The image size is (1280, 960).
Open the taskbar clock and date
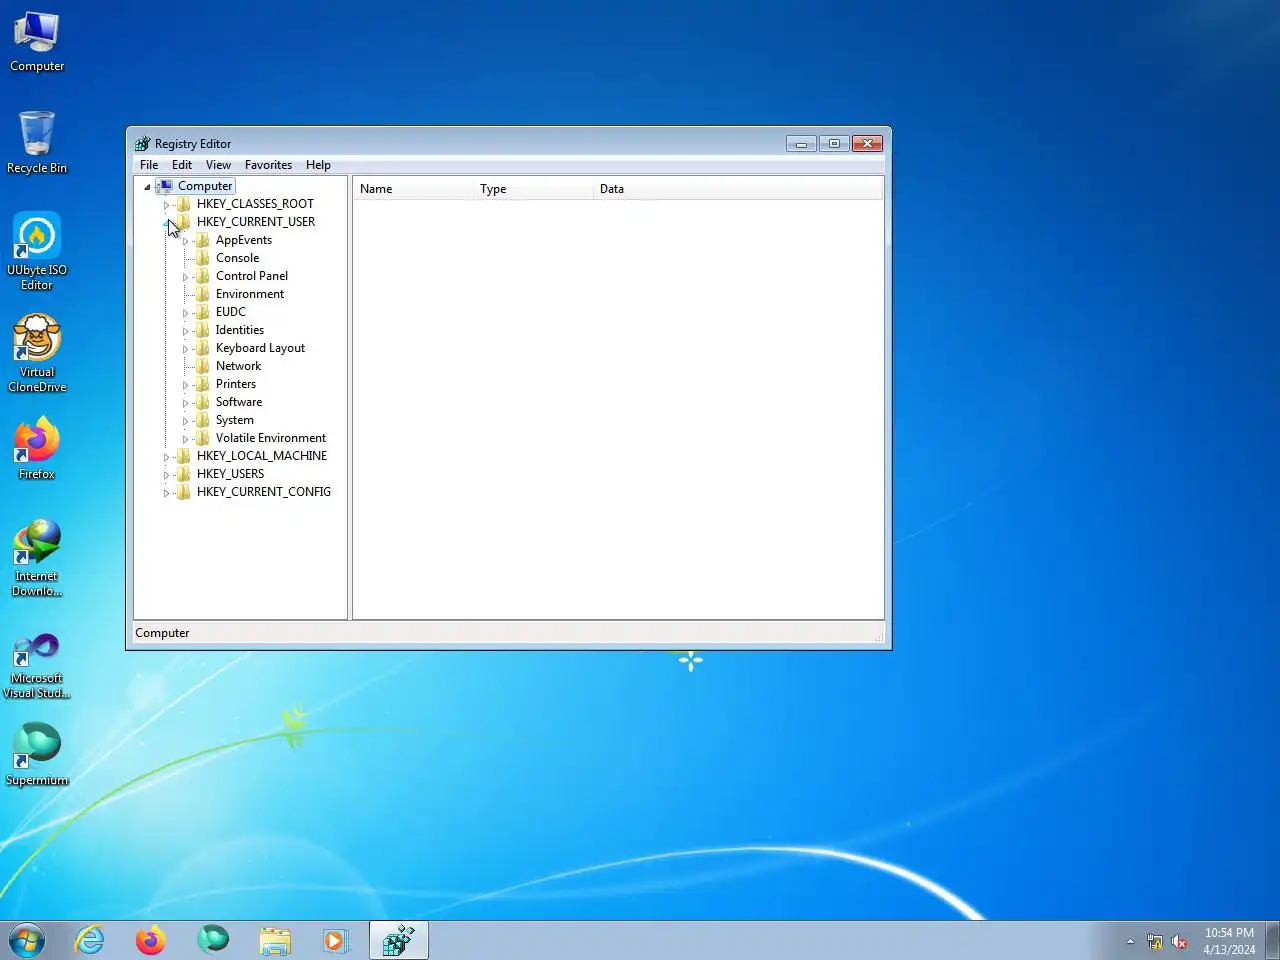tap(1229, 941)
